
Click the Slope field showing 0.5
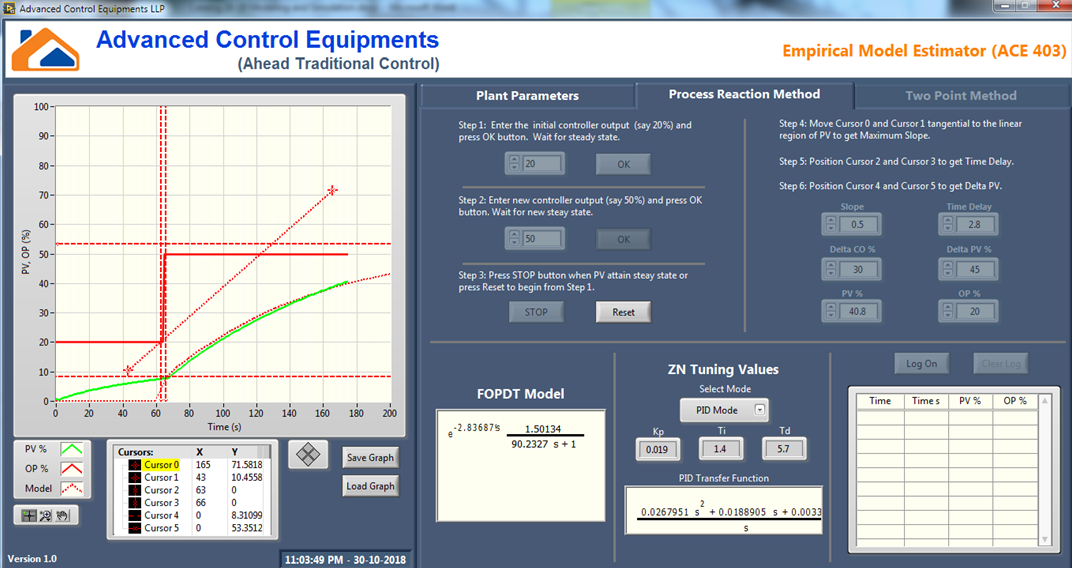click(x=859, y=224)
